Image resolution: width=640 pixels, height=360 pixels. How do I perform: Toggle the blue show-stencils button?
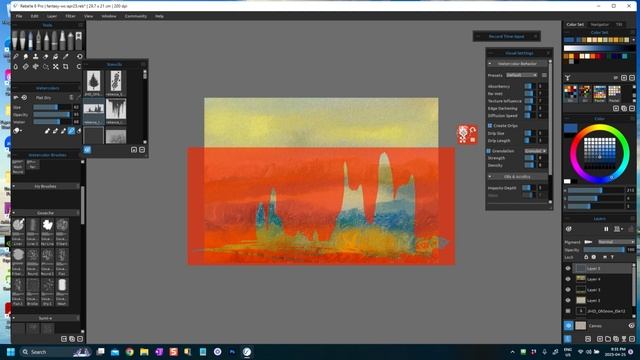point(87,150)
